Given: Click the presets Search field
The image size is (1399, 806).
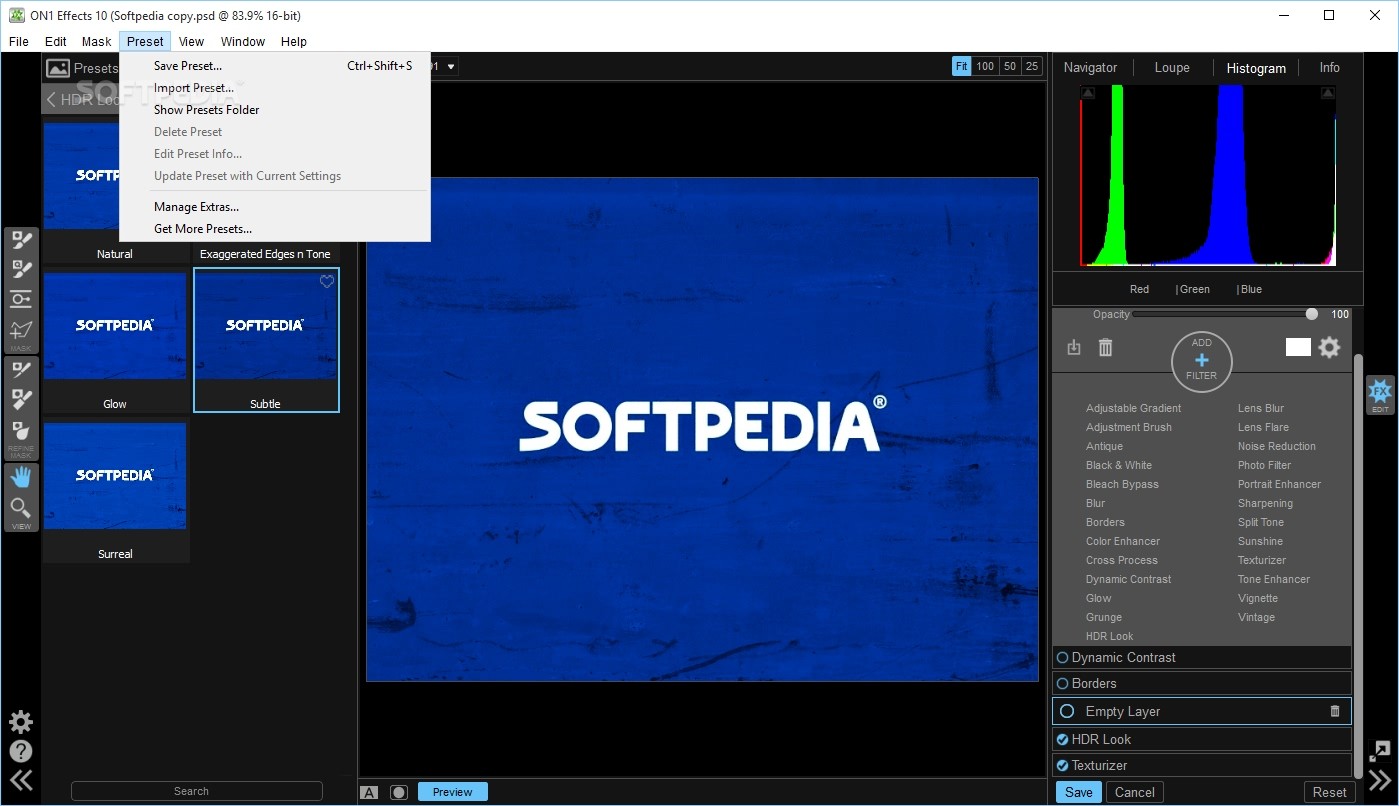Looking at the screenshot, I should 196,791.
